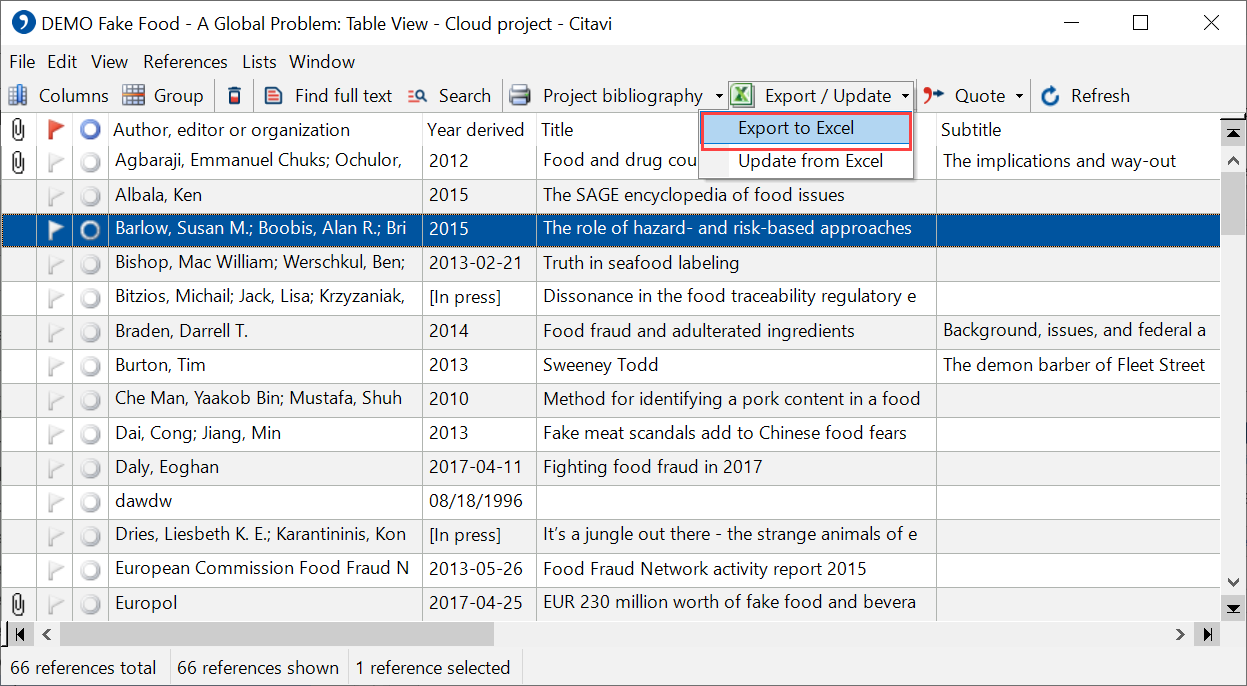The image size is (1247, 686).
Task: Expand the Project bibliography dropdown arrow
Action: click(719, 97)
